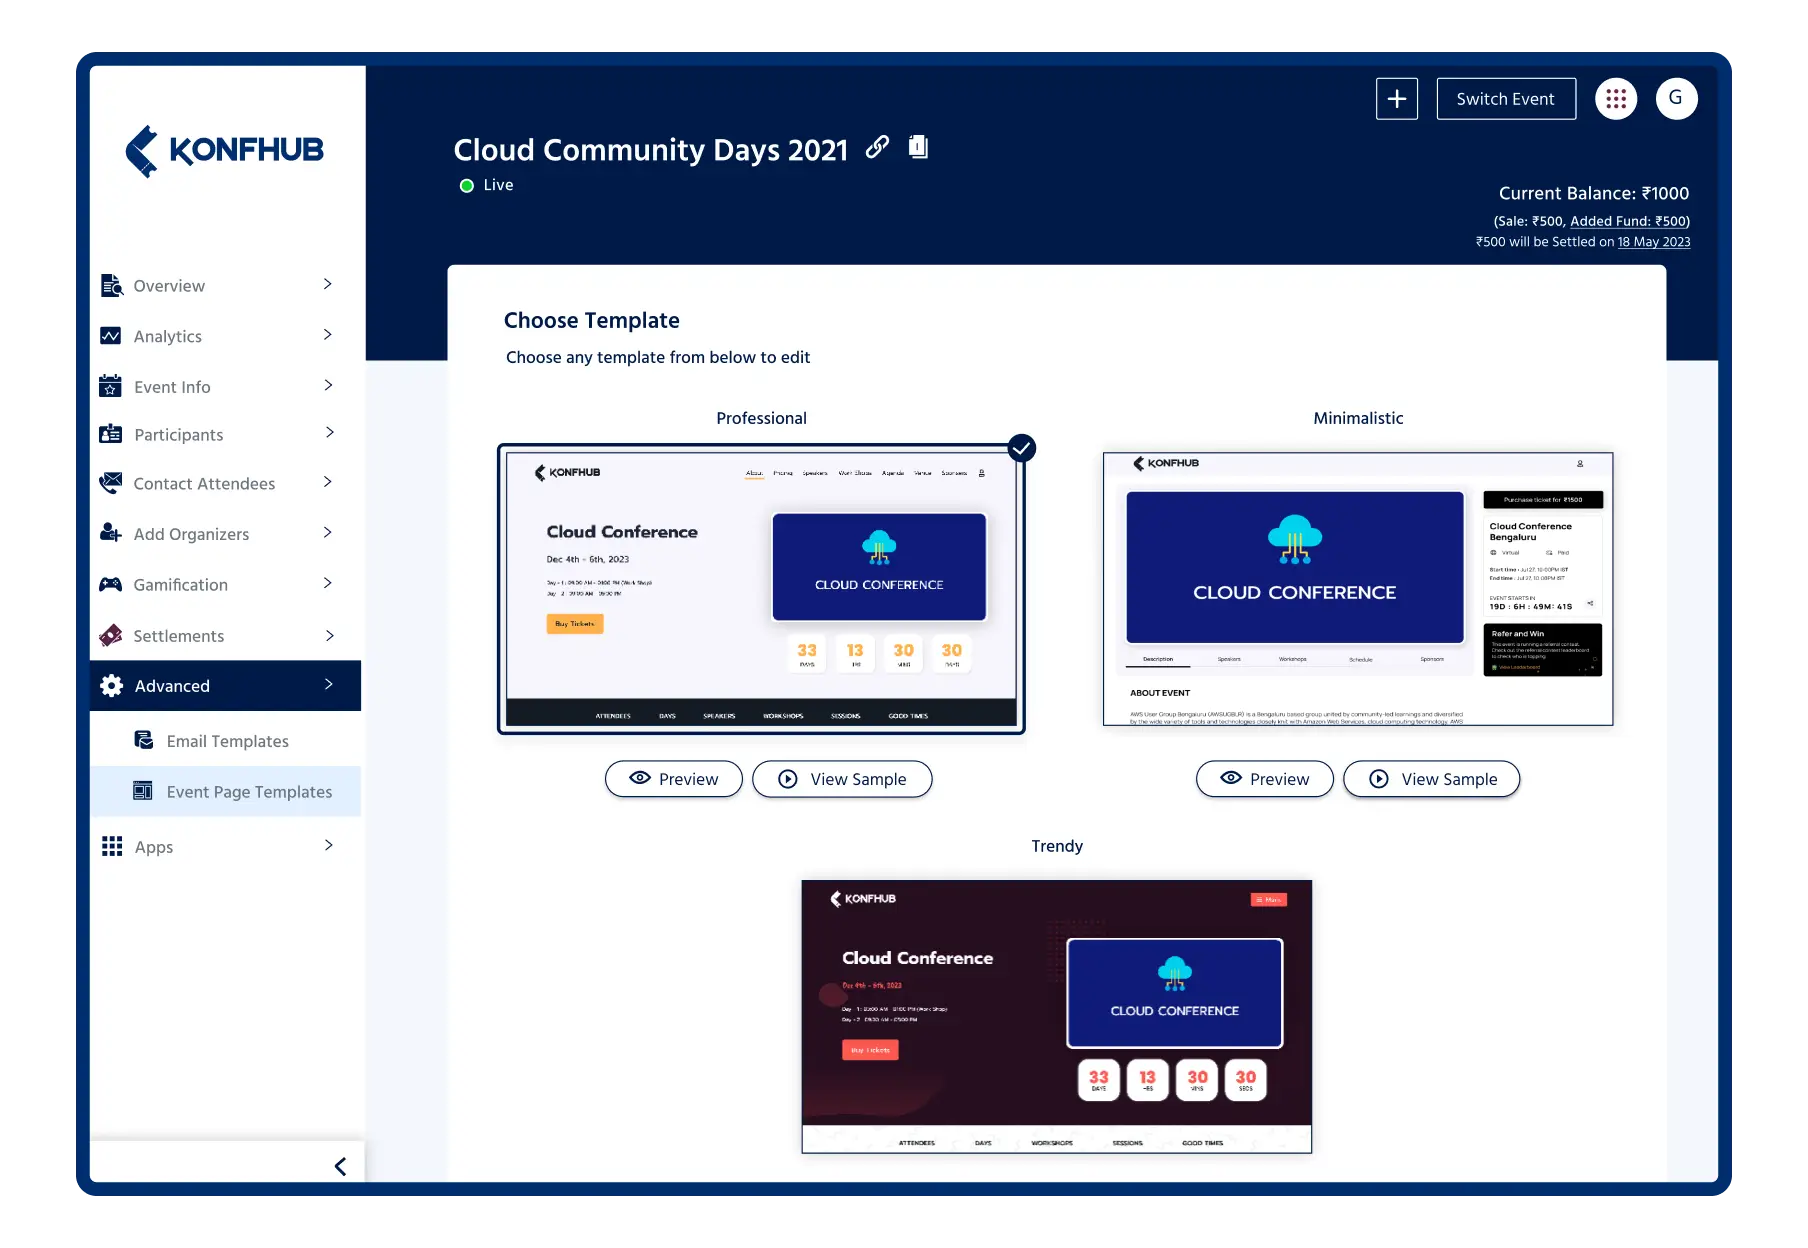Expand the Gamification chevron
1808x1248 pixels.
point(328,583)
